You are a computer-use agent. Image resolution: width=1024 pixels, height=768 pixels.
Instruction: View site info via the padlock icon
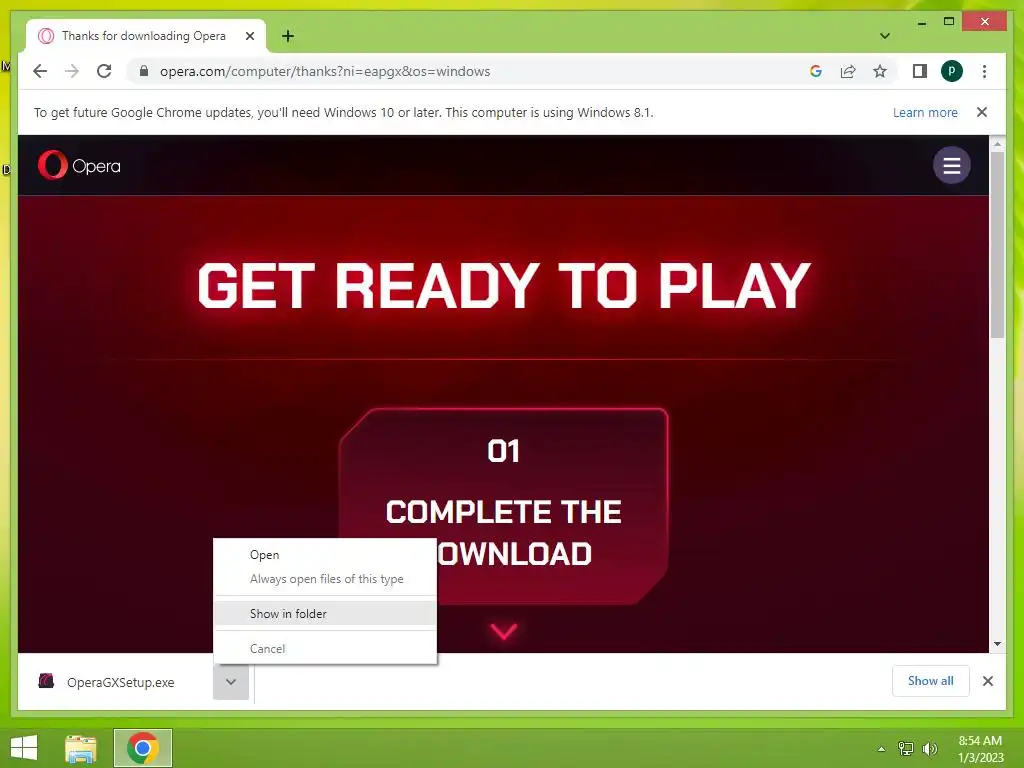(x=144, y=71)
